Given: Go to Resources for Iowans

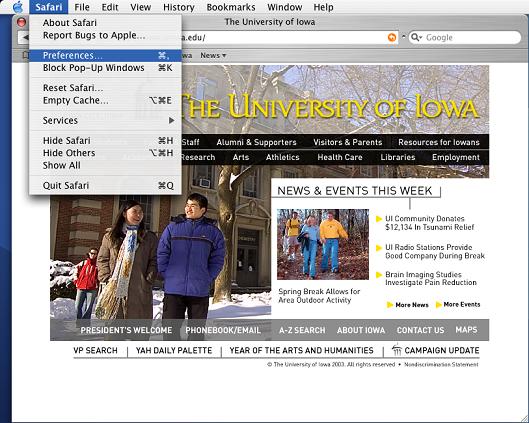Looking at the screenshot, I should coord(439,142).
